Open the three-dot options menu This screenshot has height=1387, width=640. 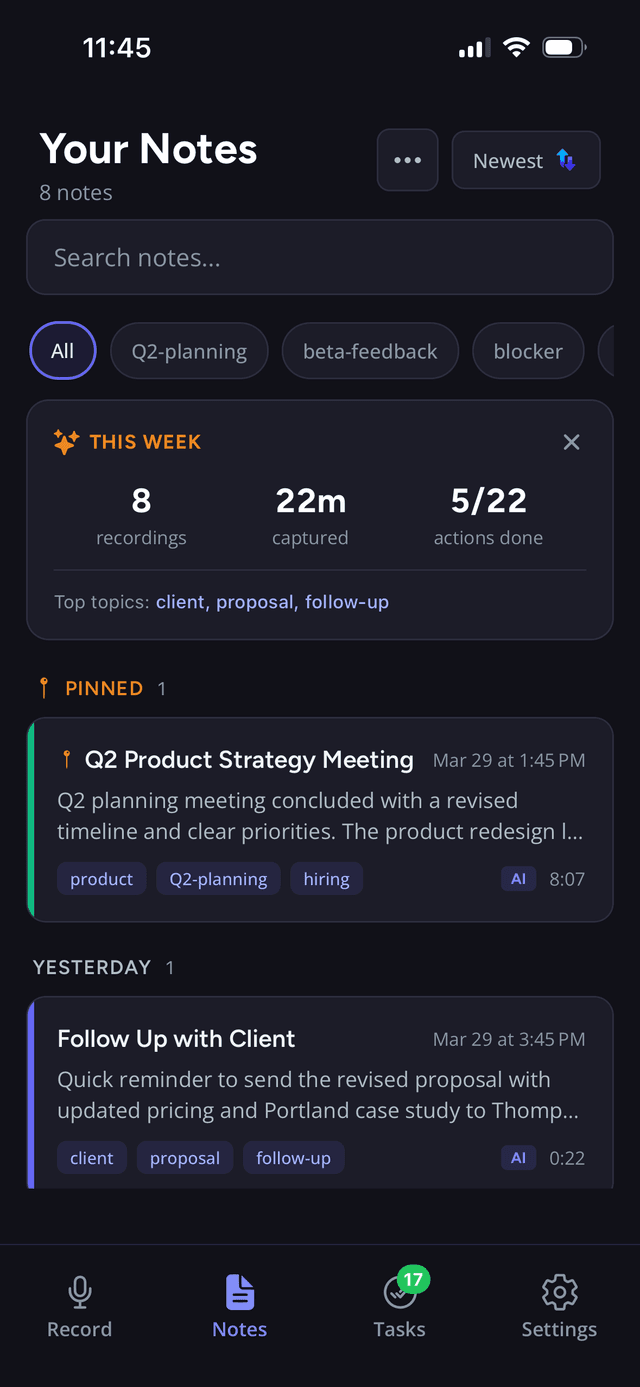pos(407,160)
